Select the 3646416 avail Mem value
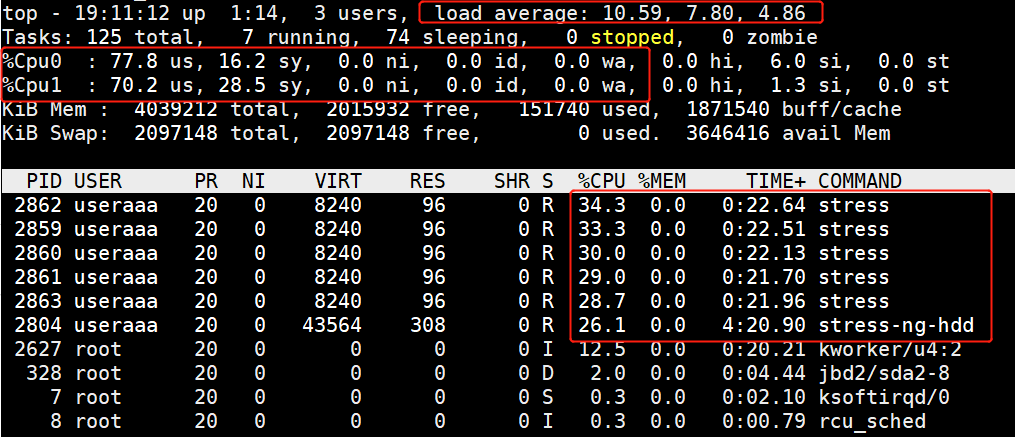This screenshot has height=437, width=1015. click(x=728, y=134)
